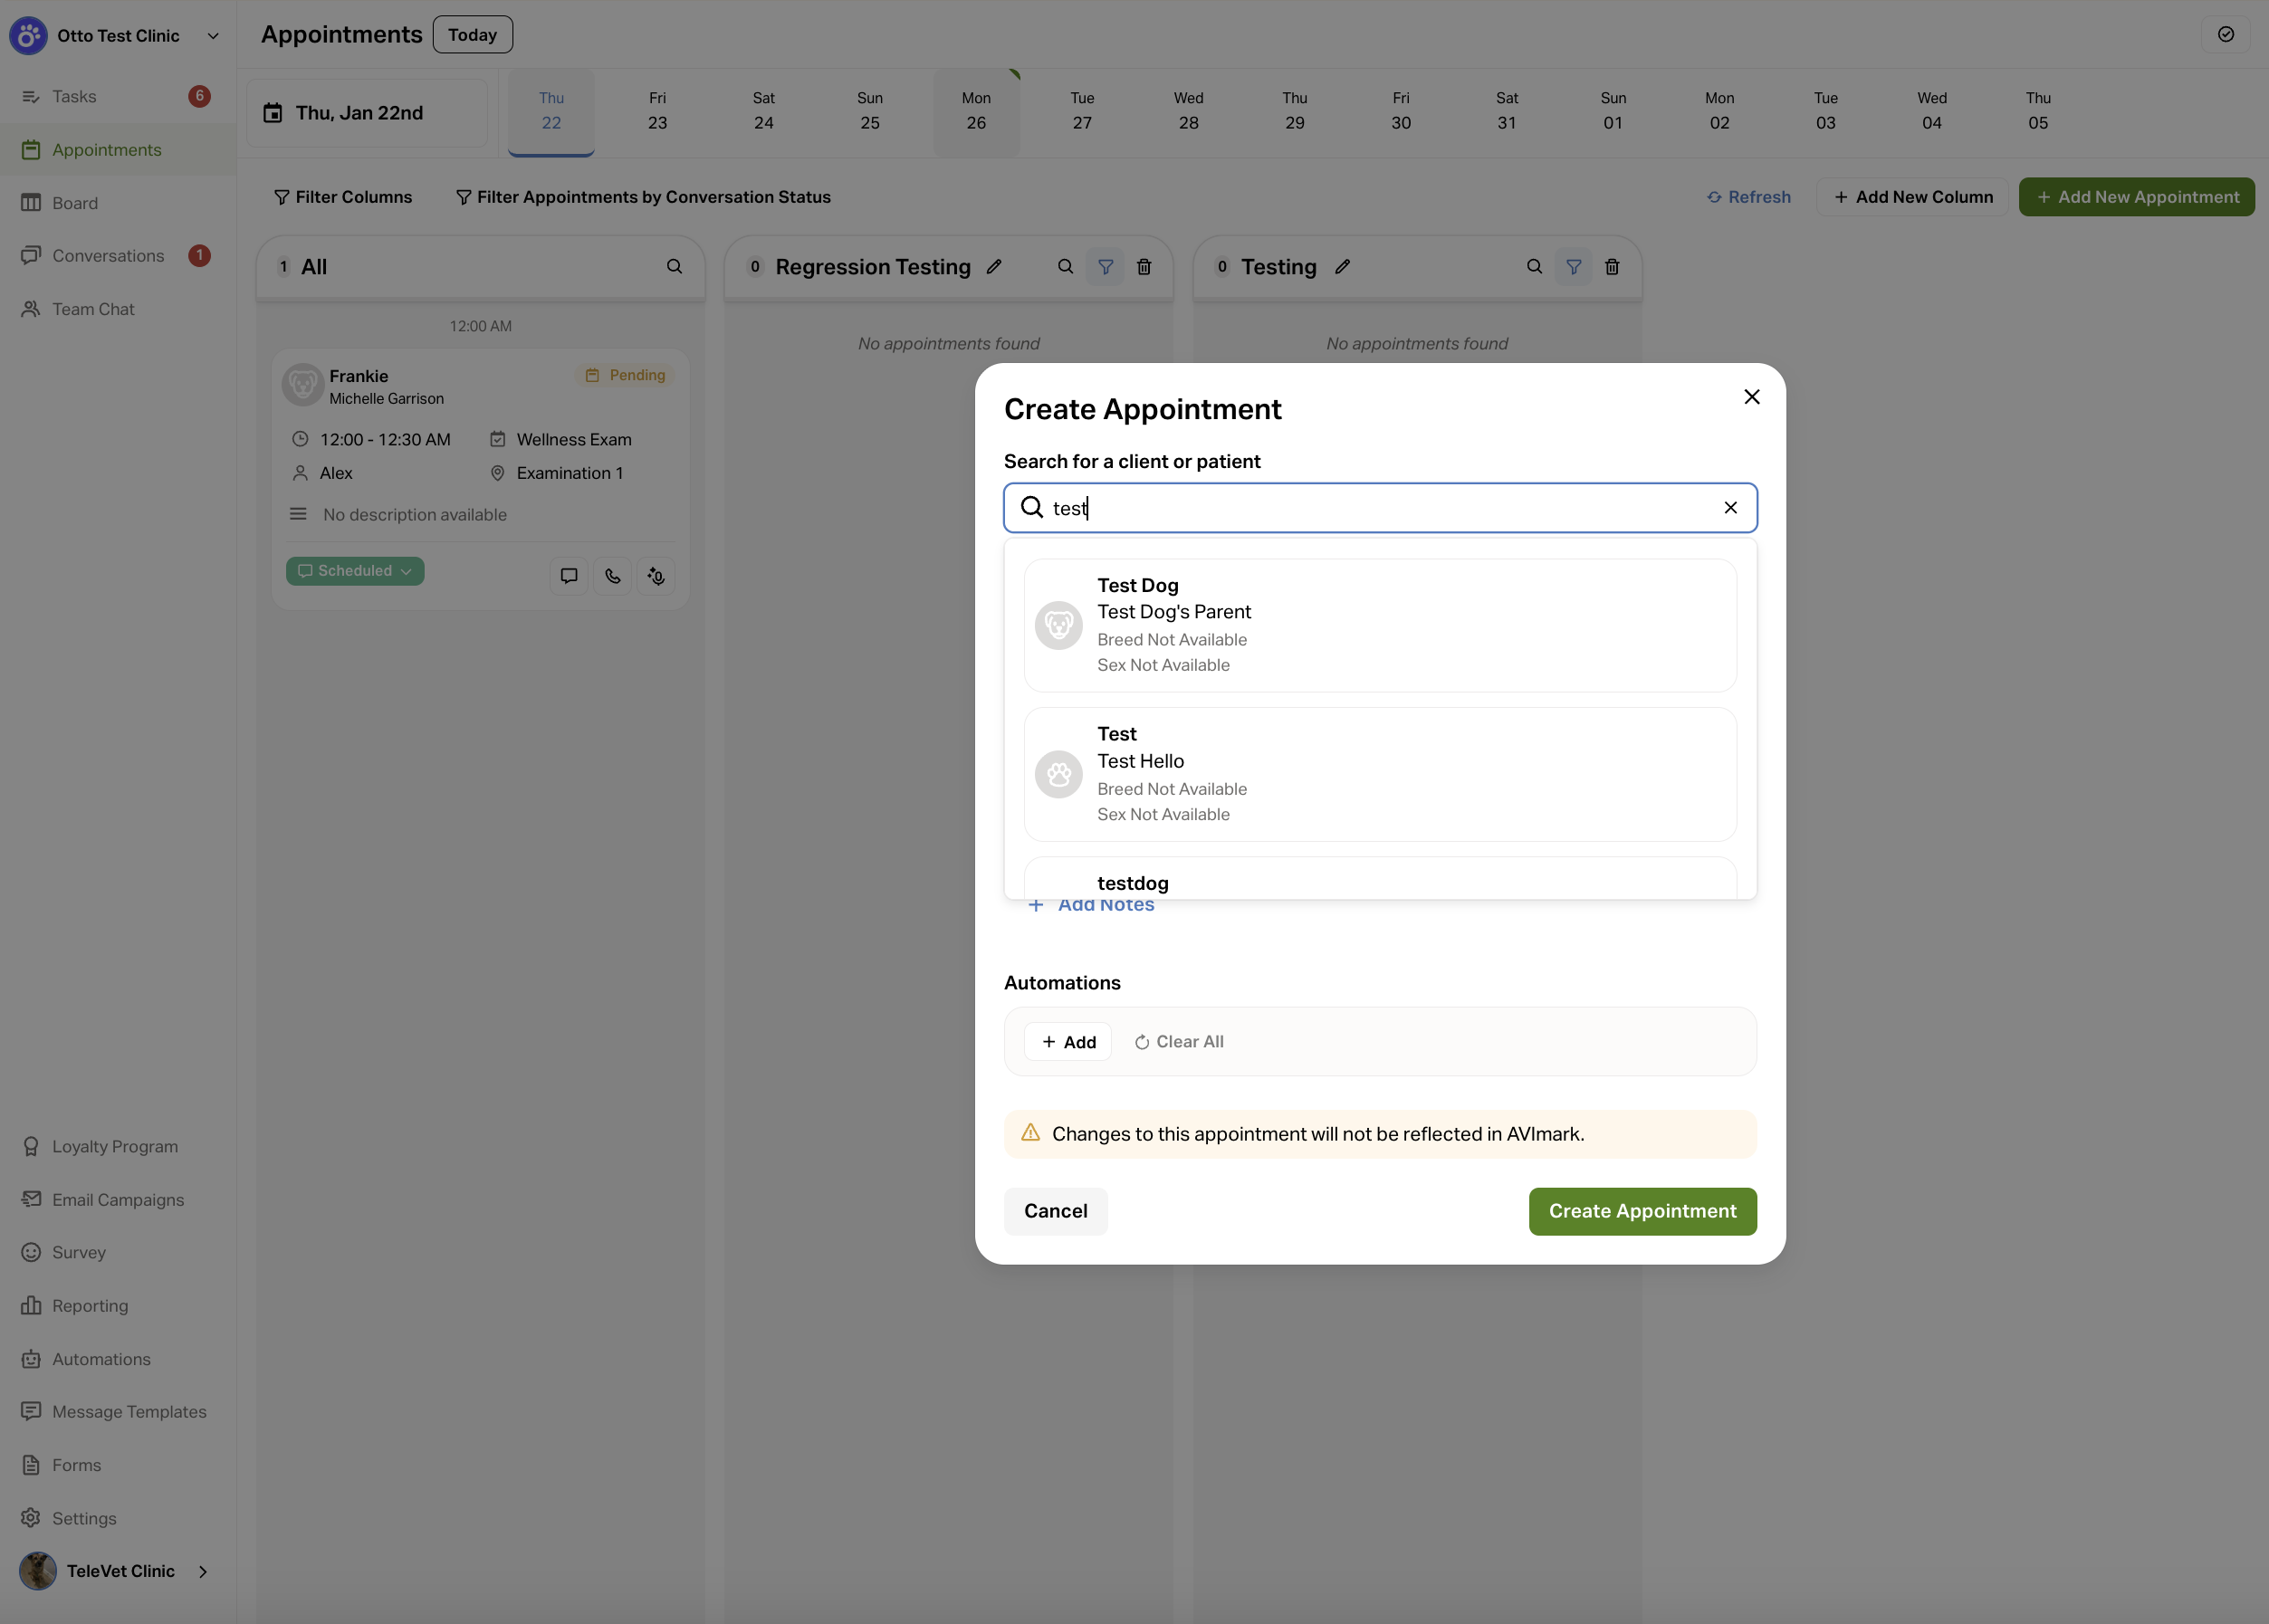This screenshot has height=1624, width=2269.
Task: Edit the Regression Testing column name
Action: tap(994, 267)
